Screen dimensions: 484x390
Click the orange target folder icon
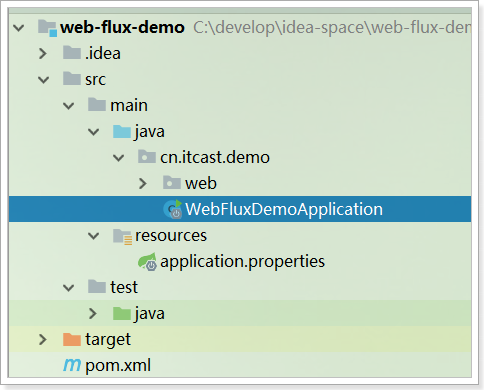tap(72, 339)
